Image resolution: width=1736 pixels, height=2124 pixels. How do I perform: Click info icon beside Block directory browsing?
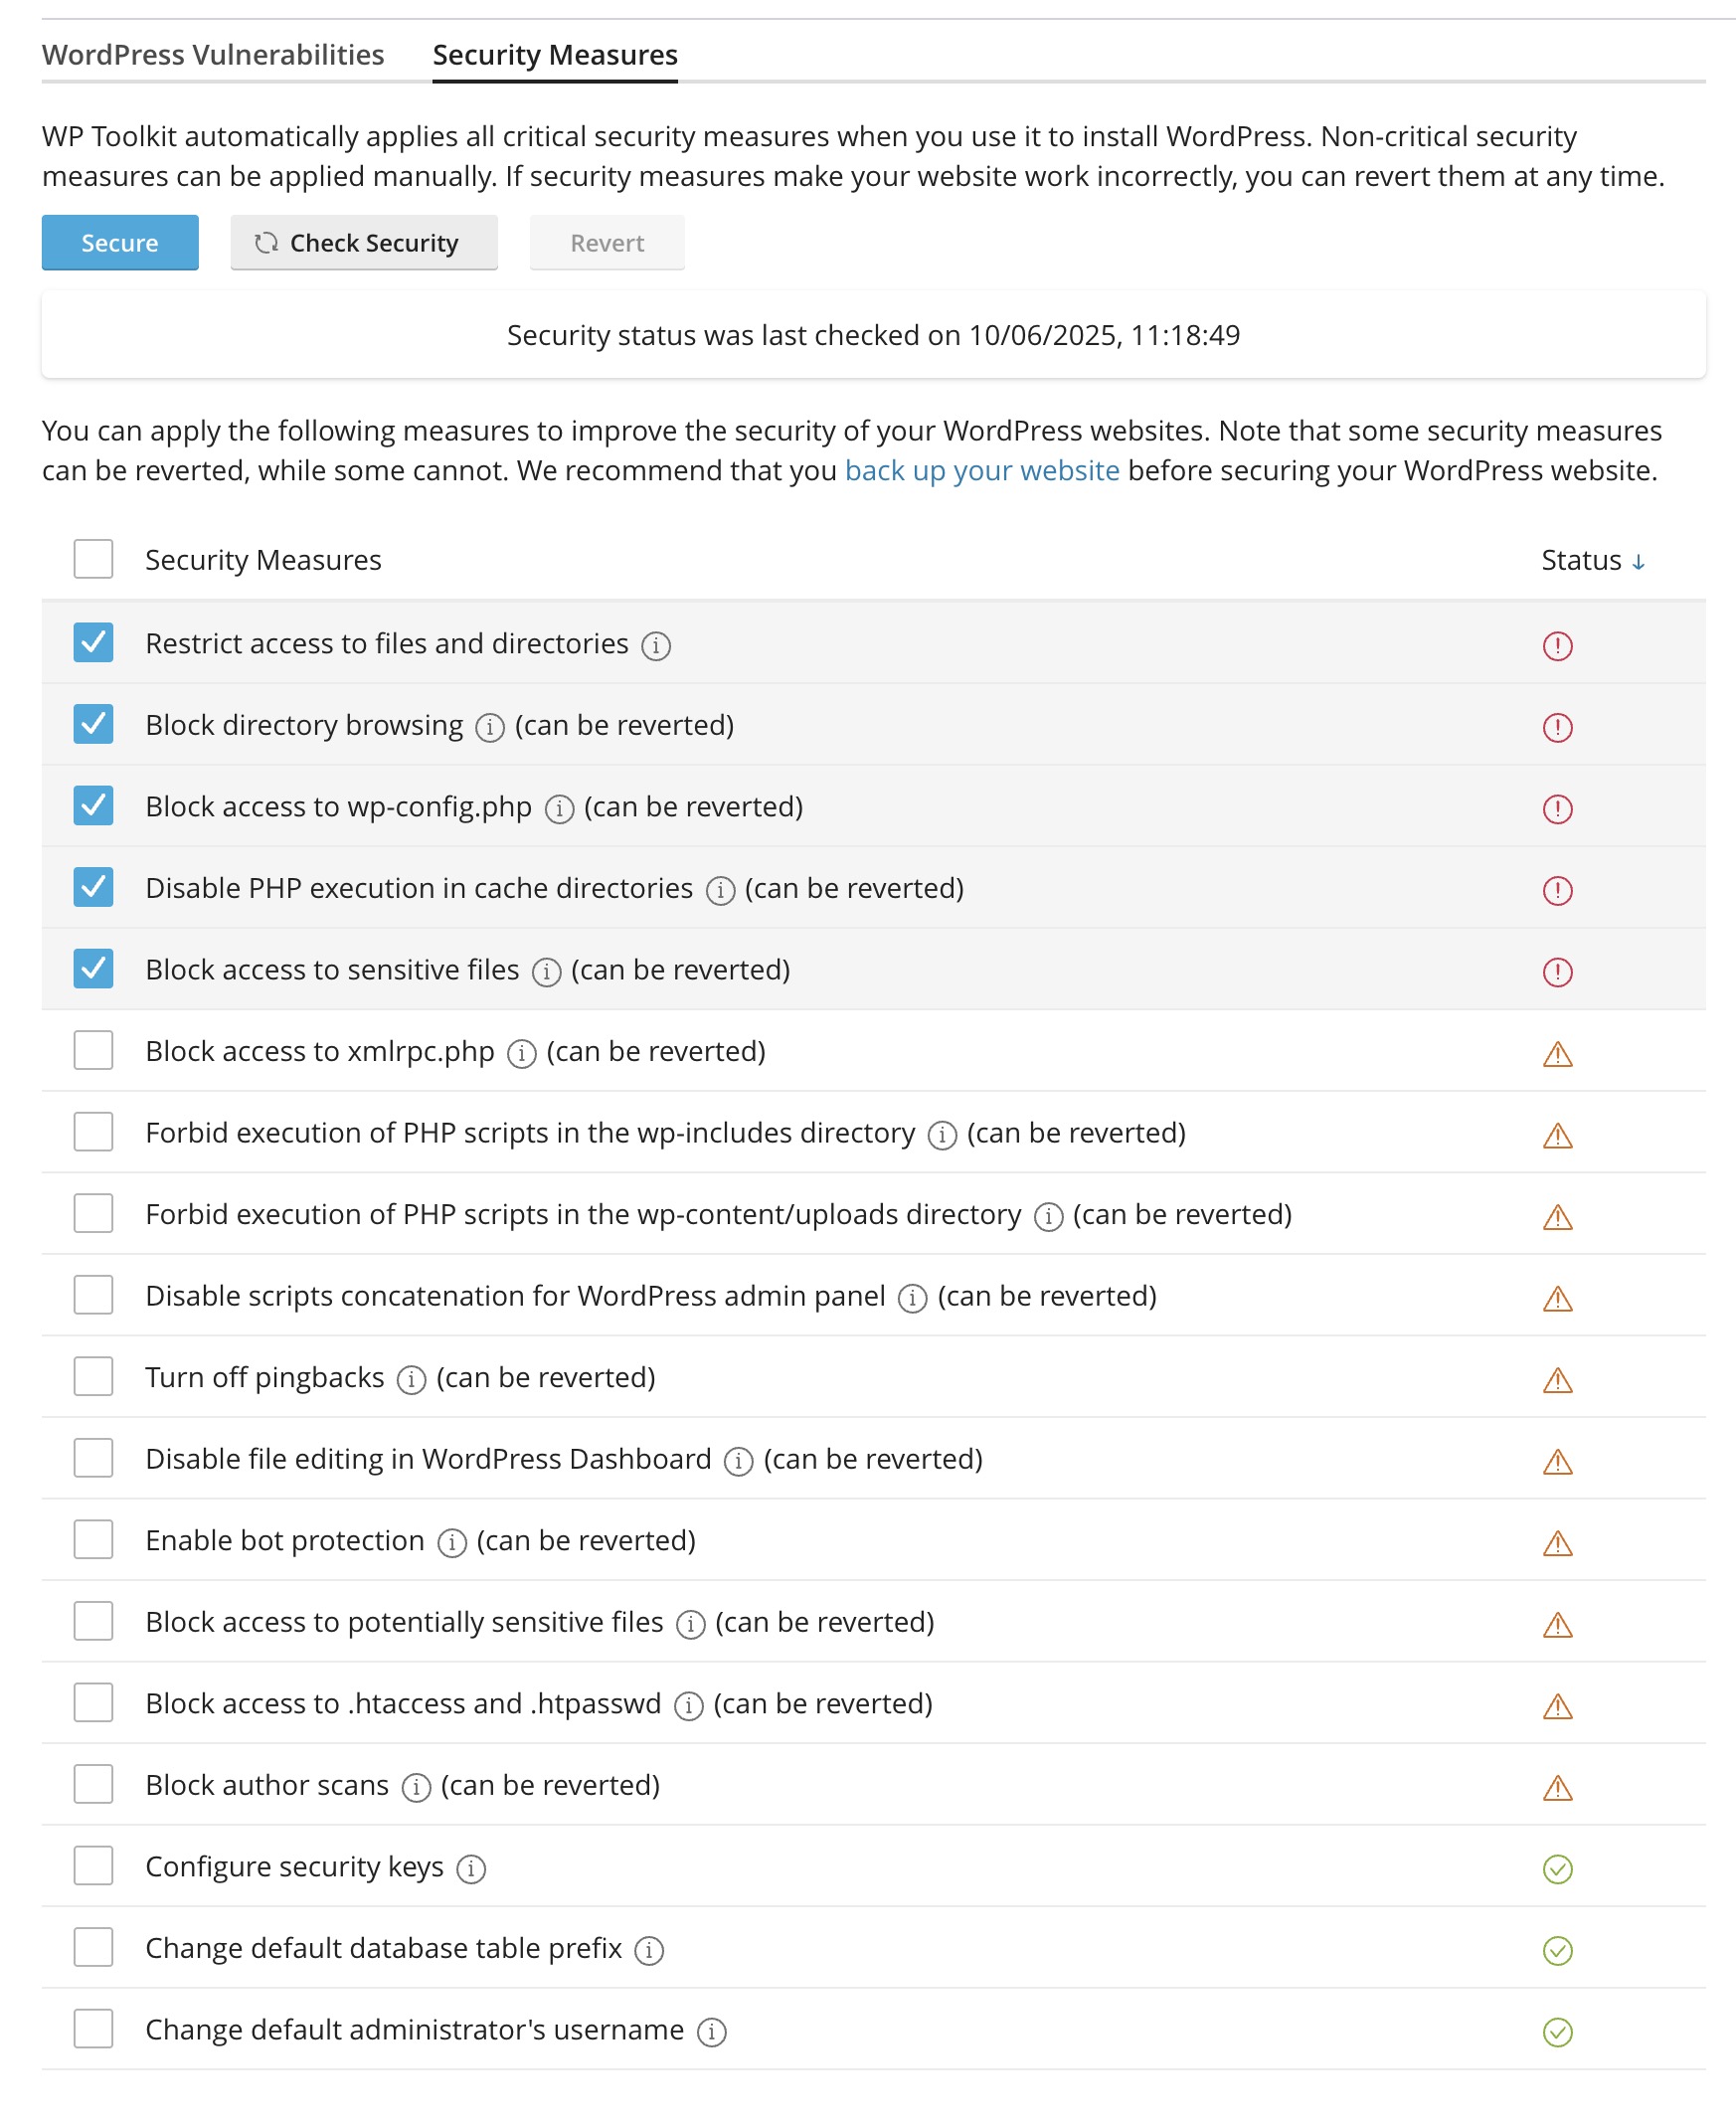(x=489, y=727)
